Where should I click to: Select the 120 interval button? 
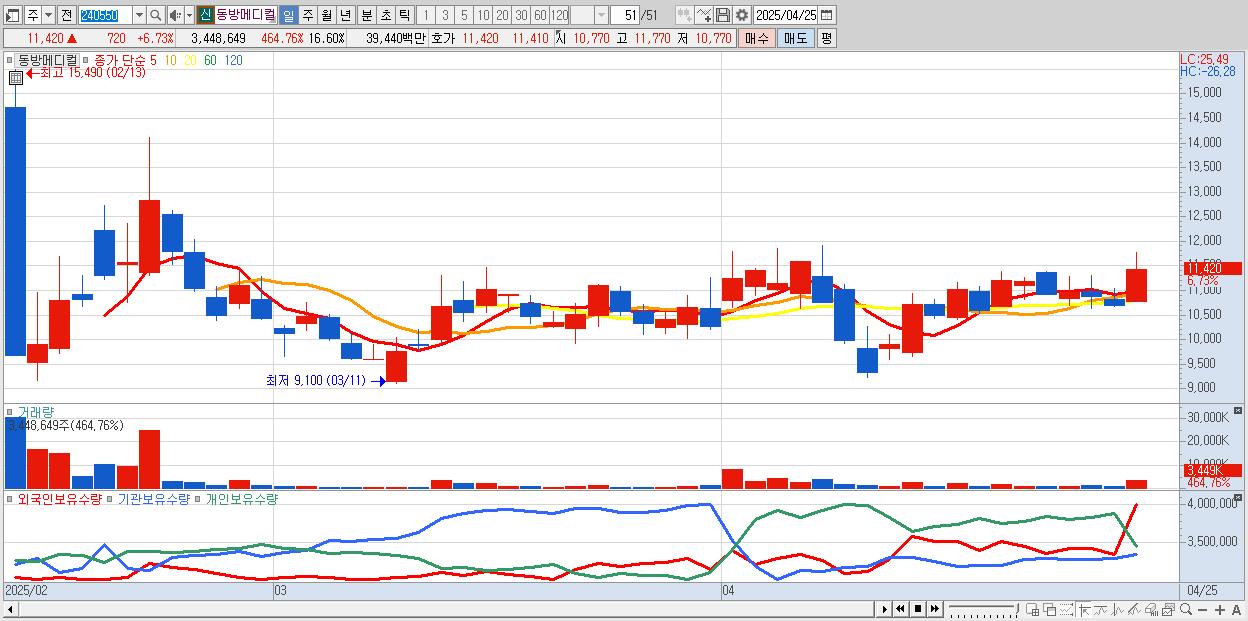point(559,15)
